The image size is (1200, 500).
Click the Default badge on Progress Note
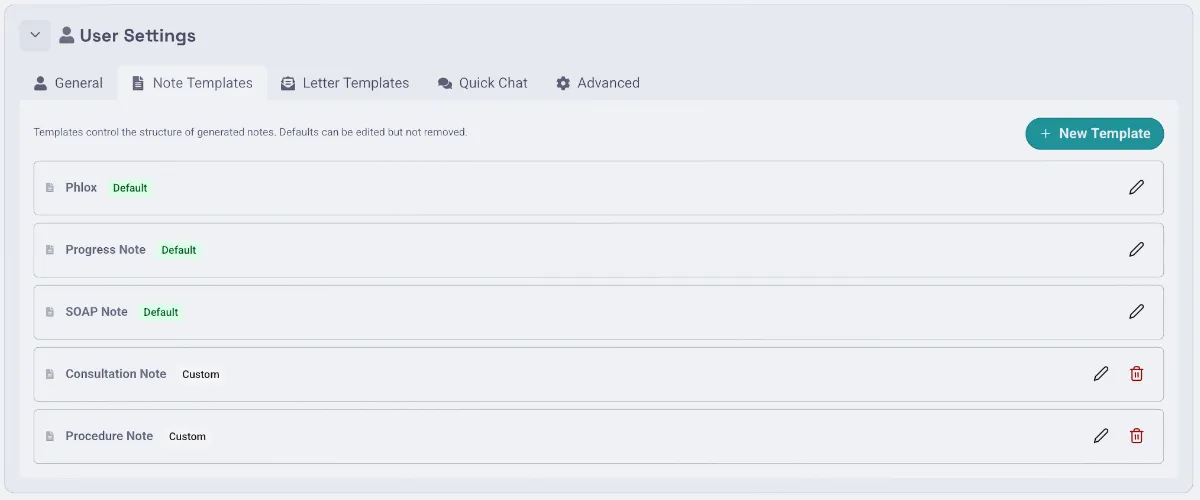pos(179,250)
